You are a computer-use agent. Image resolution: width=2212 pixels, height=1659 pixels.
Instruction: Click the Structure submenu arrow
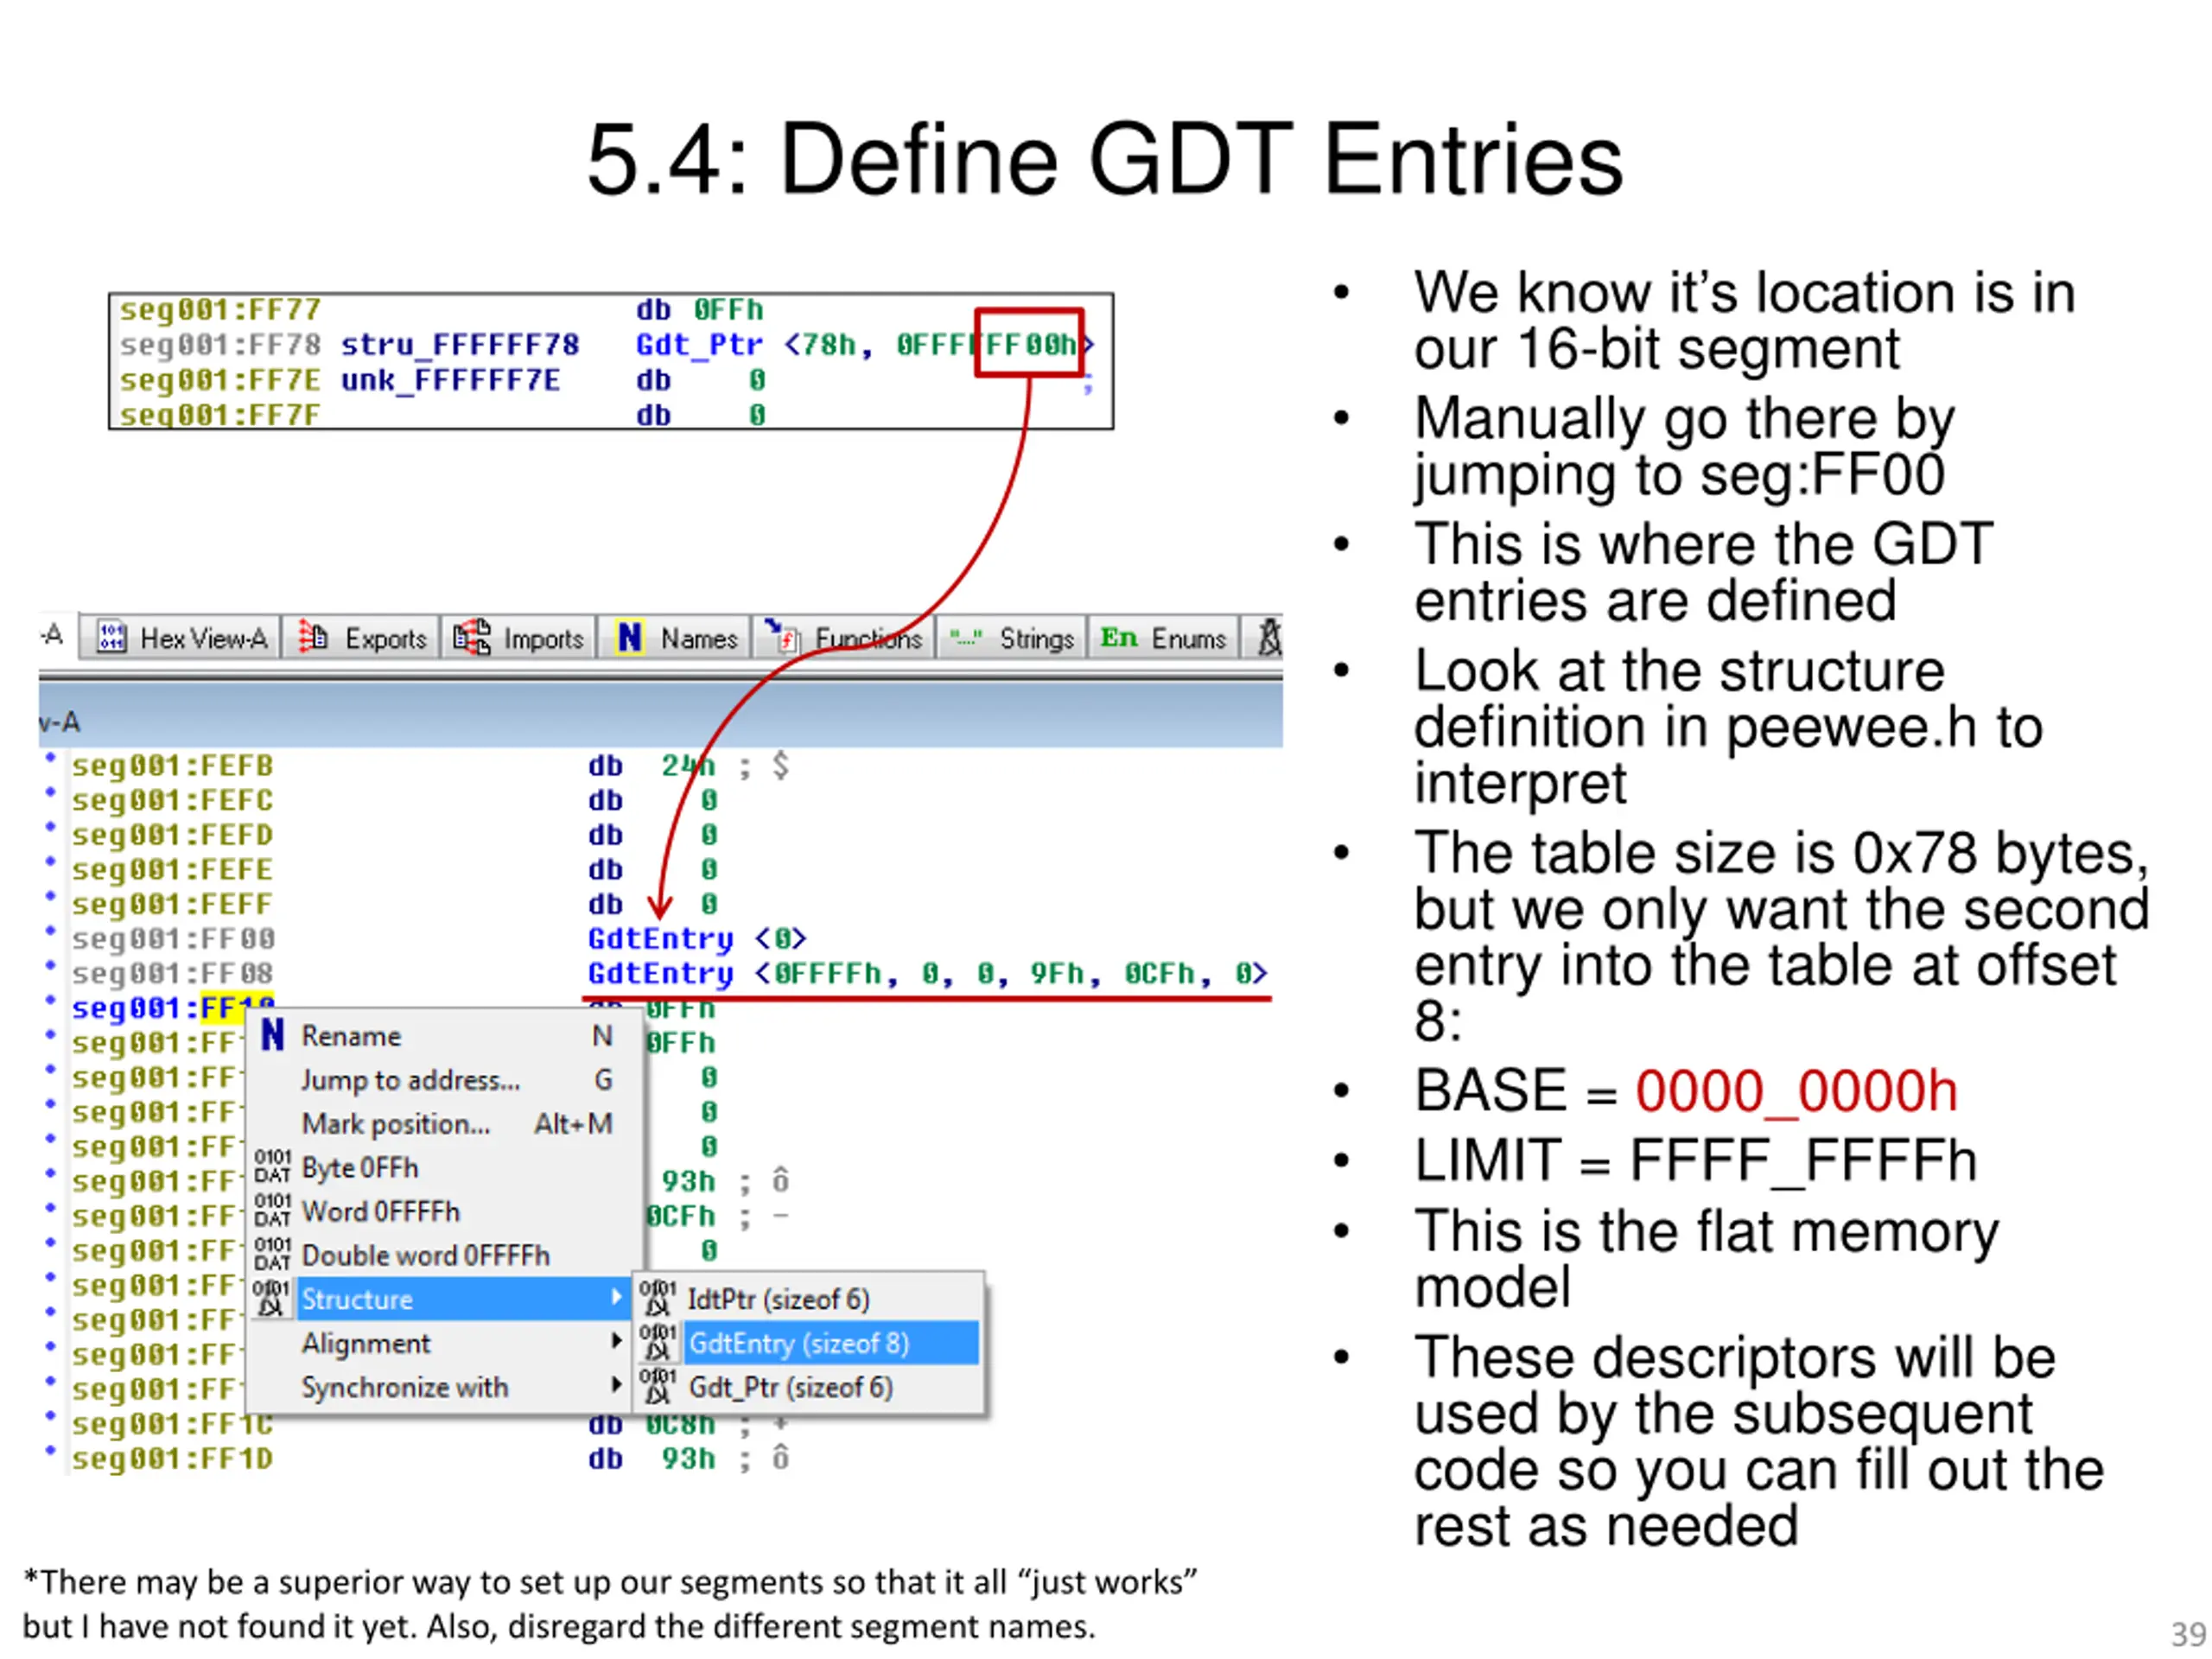point(616,1298)
